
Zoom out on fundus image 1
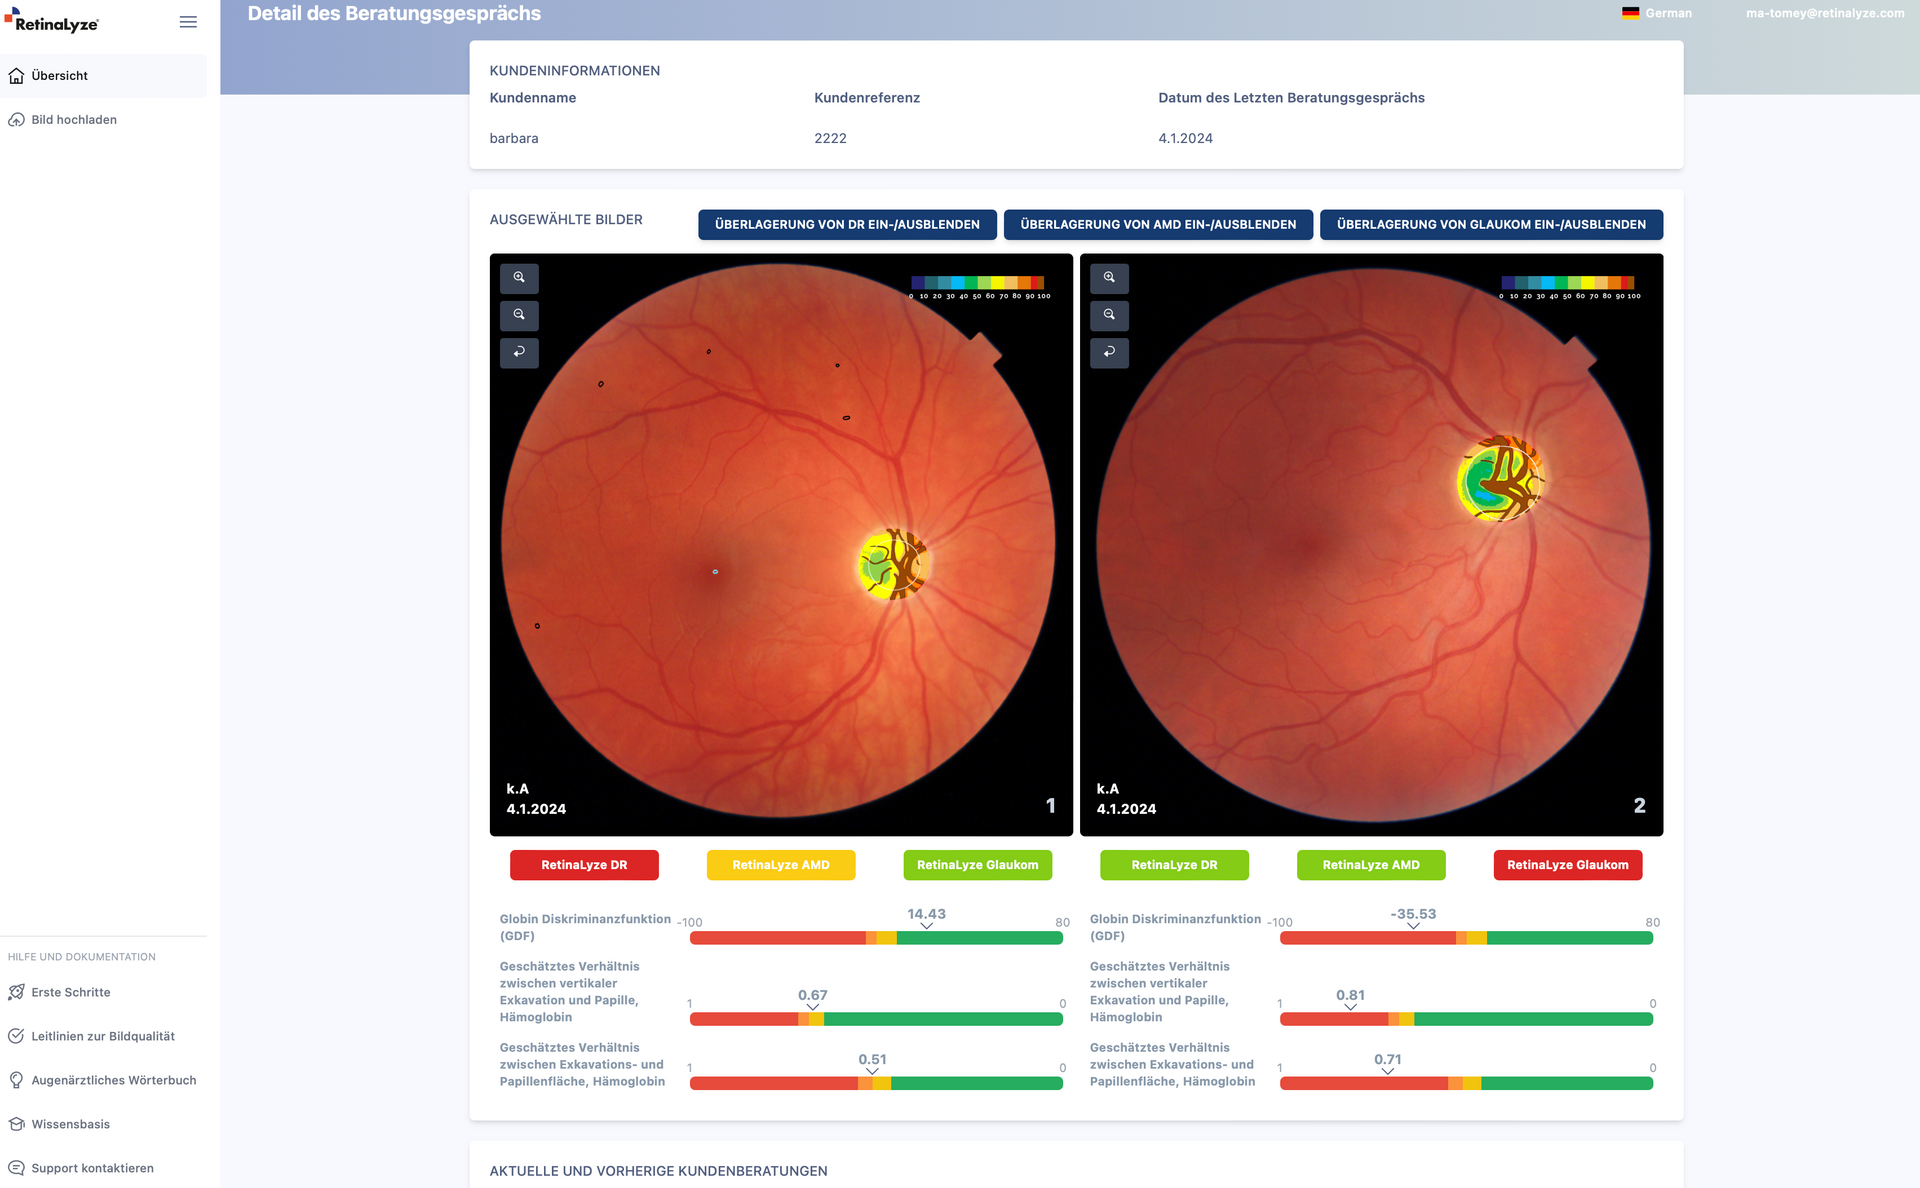(519, 315)
